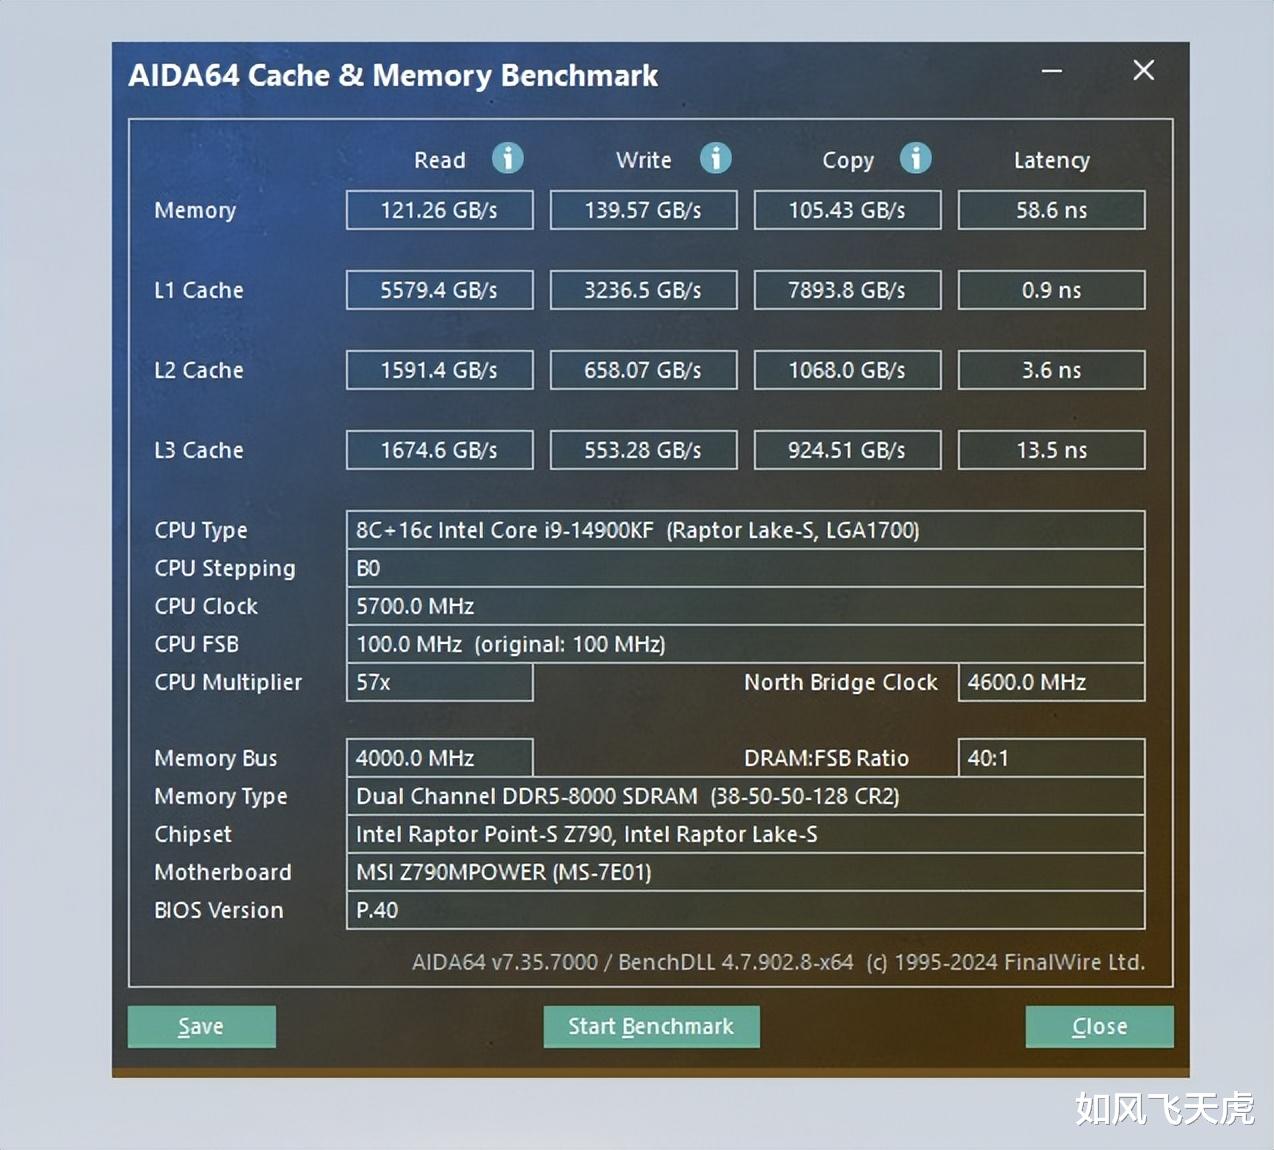Select L3 Cache read 1674.6 GB/s
1274x1150 pixels.
pyautogui.click(x=439, y=450)
